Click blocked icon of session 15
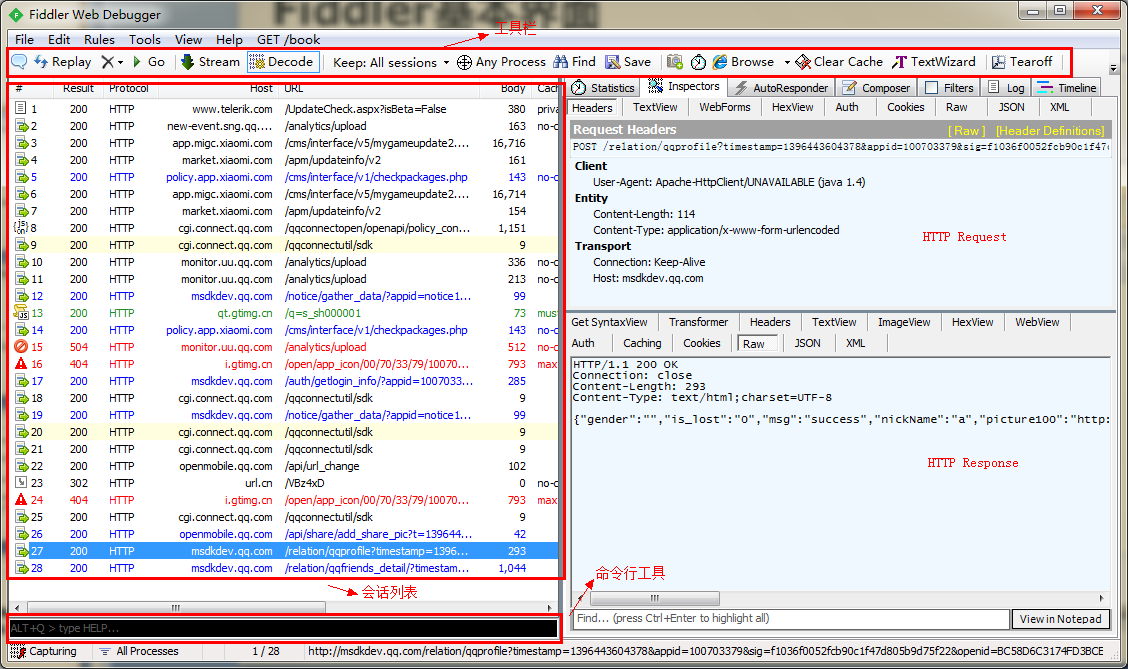1128x669 pixels. (21, 347)
